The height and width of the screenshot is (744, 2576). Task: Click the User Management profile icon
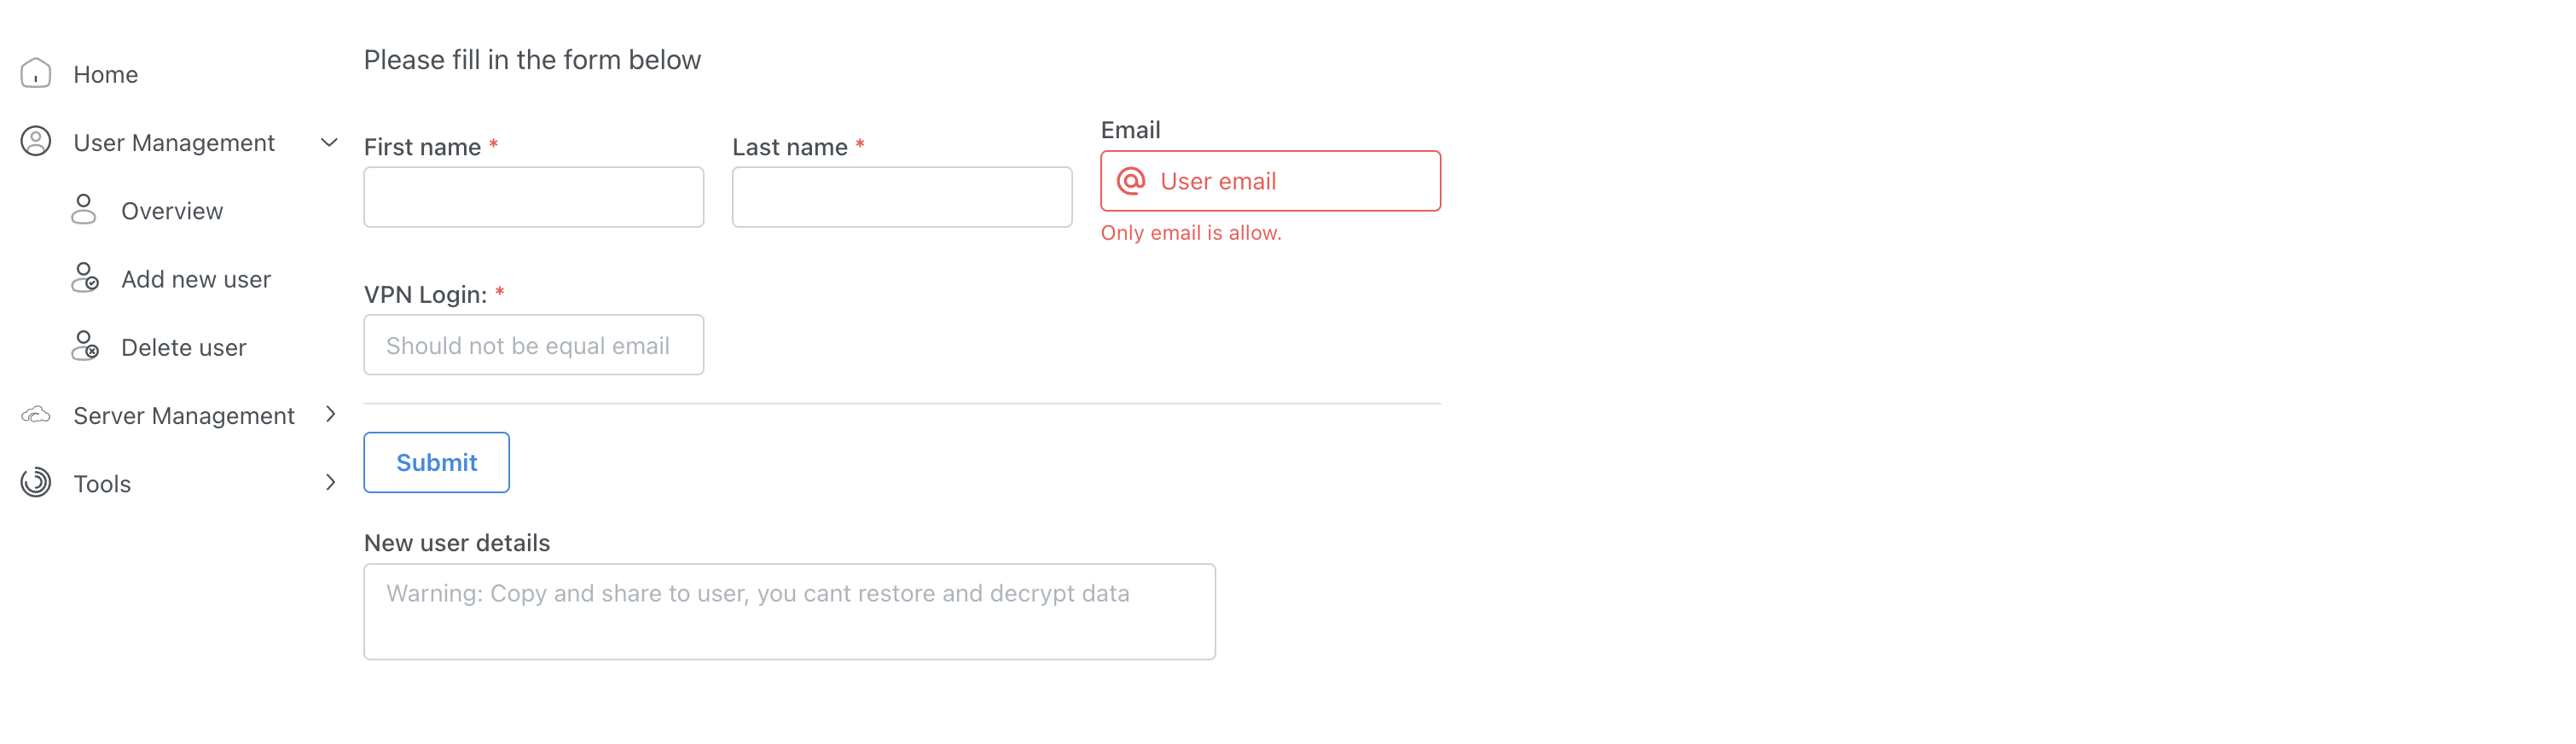(x=36, y=142)
